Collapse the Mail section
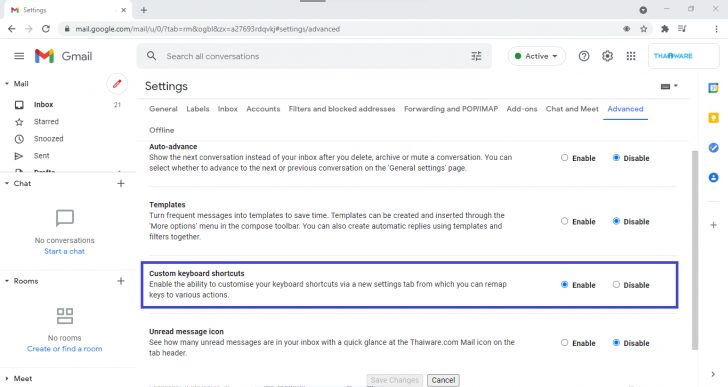 pos(7,84)
